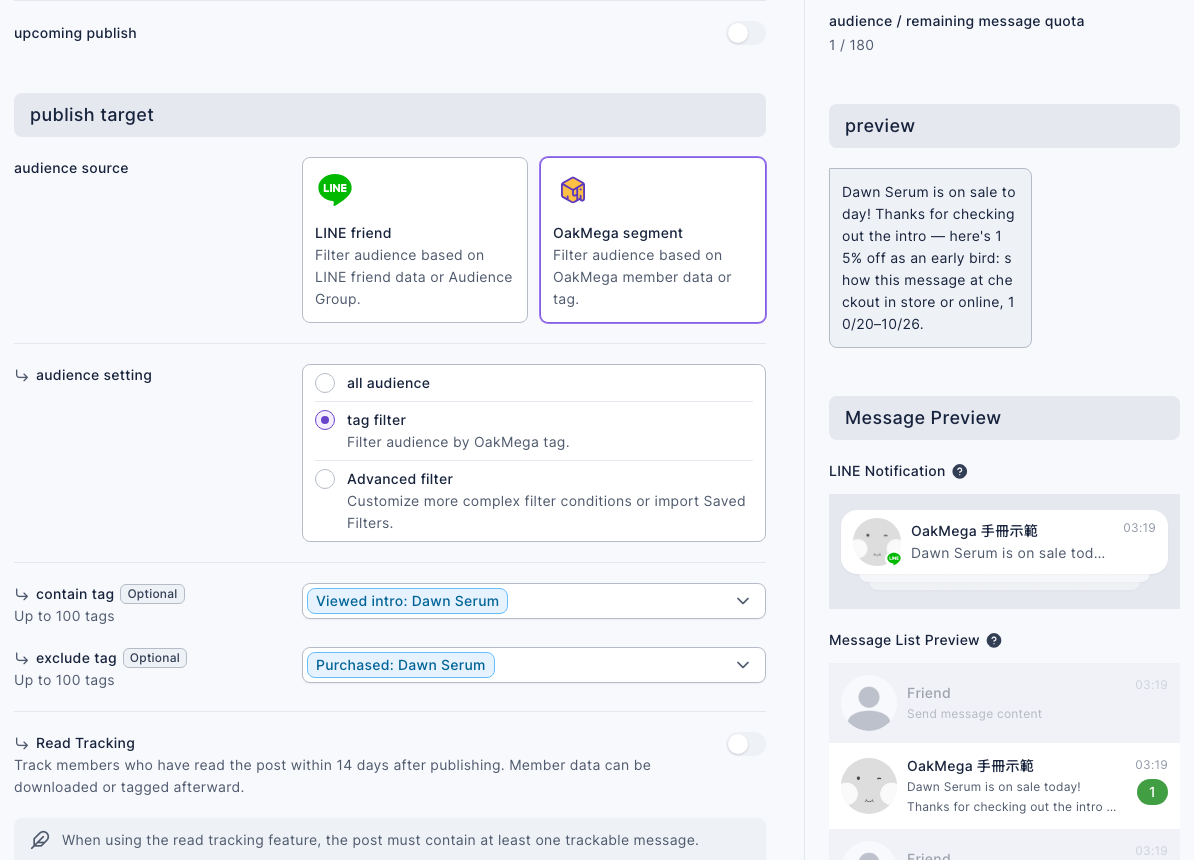This screenshot has width=1194, height=860.
Task: Choose the tag filter radio option
Action: point(325,420)
